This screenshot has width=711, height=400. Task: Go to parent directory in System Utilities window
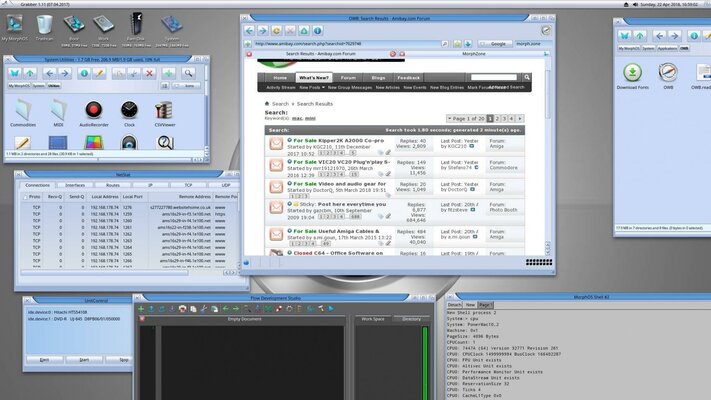tap(30, 73)
